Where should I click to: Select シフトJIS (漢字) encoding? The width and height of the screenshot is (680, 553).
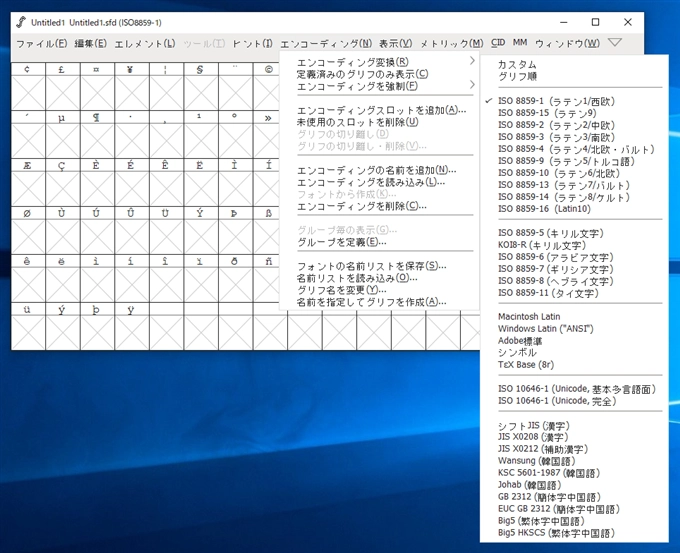[x=574, y=425]
